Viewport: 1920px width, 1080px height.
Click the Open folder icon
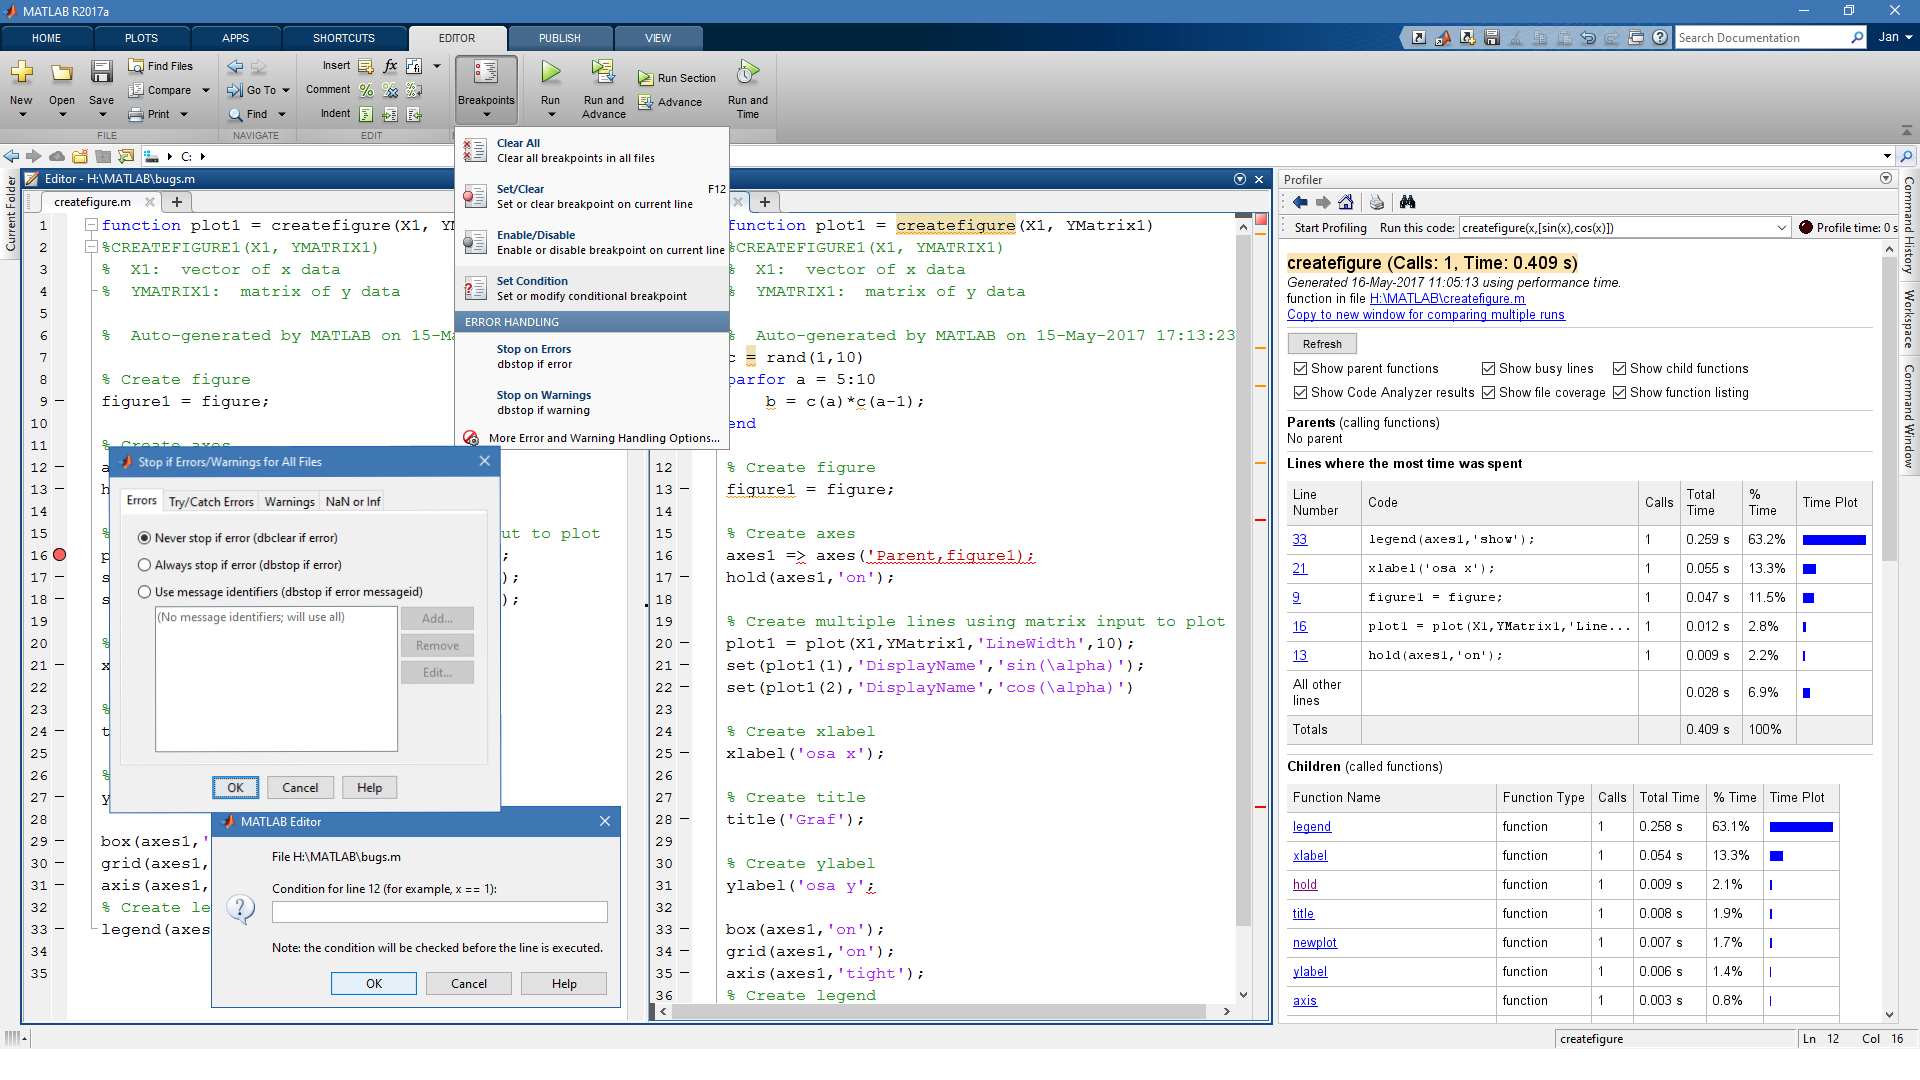coord(62,72)
